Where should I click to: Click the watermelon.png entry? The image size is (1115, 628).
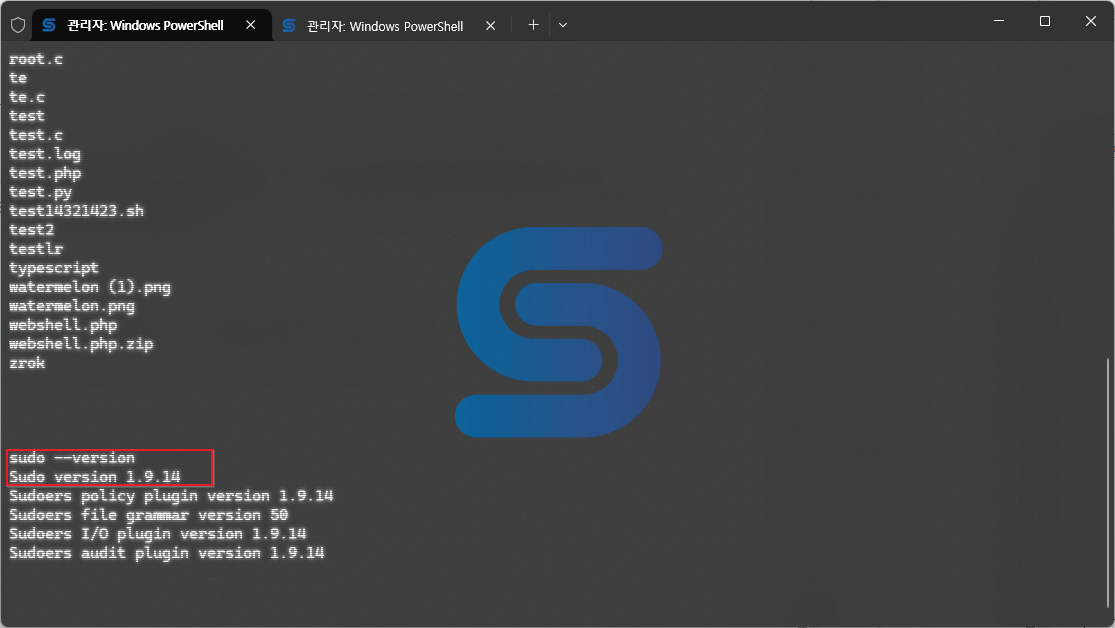point(72,307)
